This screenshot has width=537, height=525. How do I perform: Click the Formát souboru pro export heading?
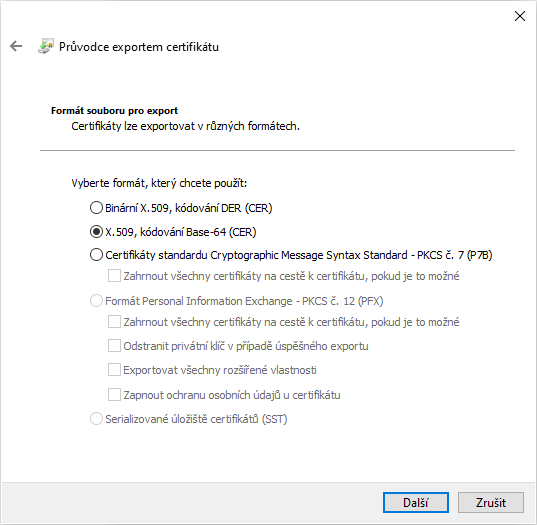point(114,111)
